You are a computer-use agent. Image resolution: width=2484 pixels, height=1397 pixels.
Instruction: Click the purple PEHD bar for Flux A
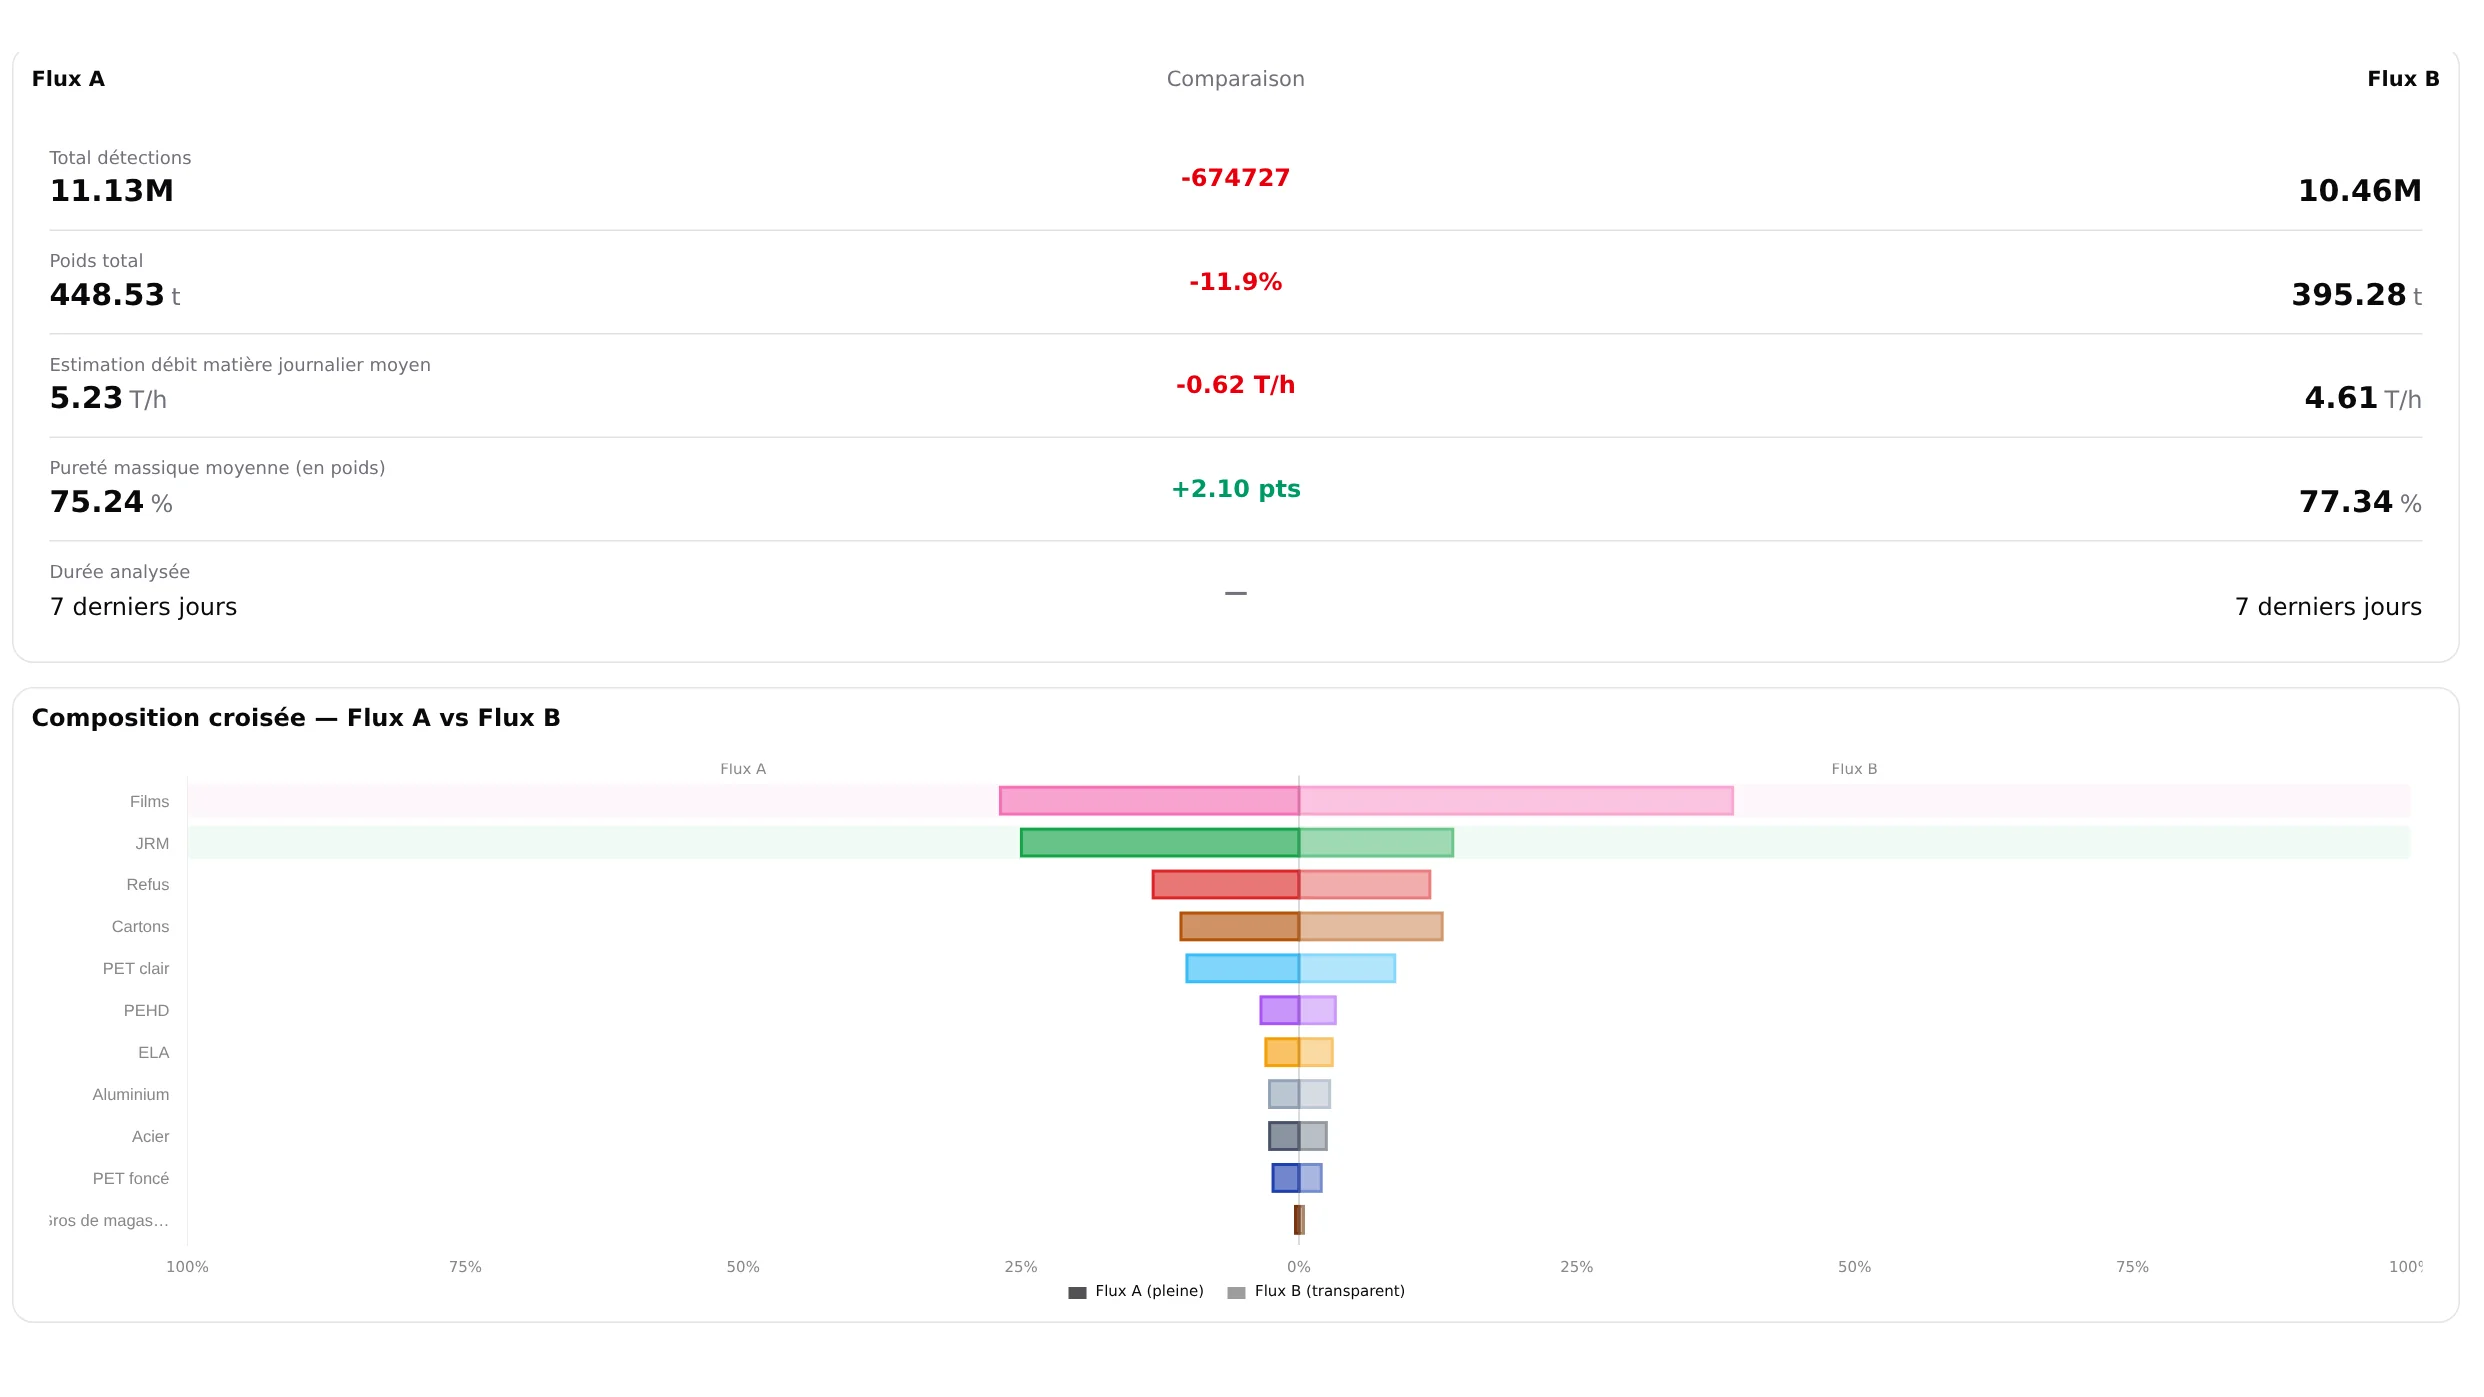1279,1011
